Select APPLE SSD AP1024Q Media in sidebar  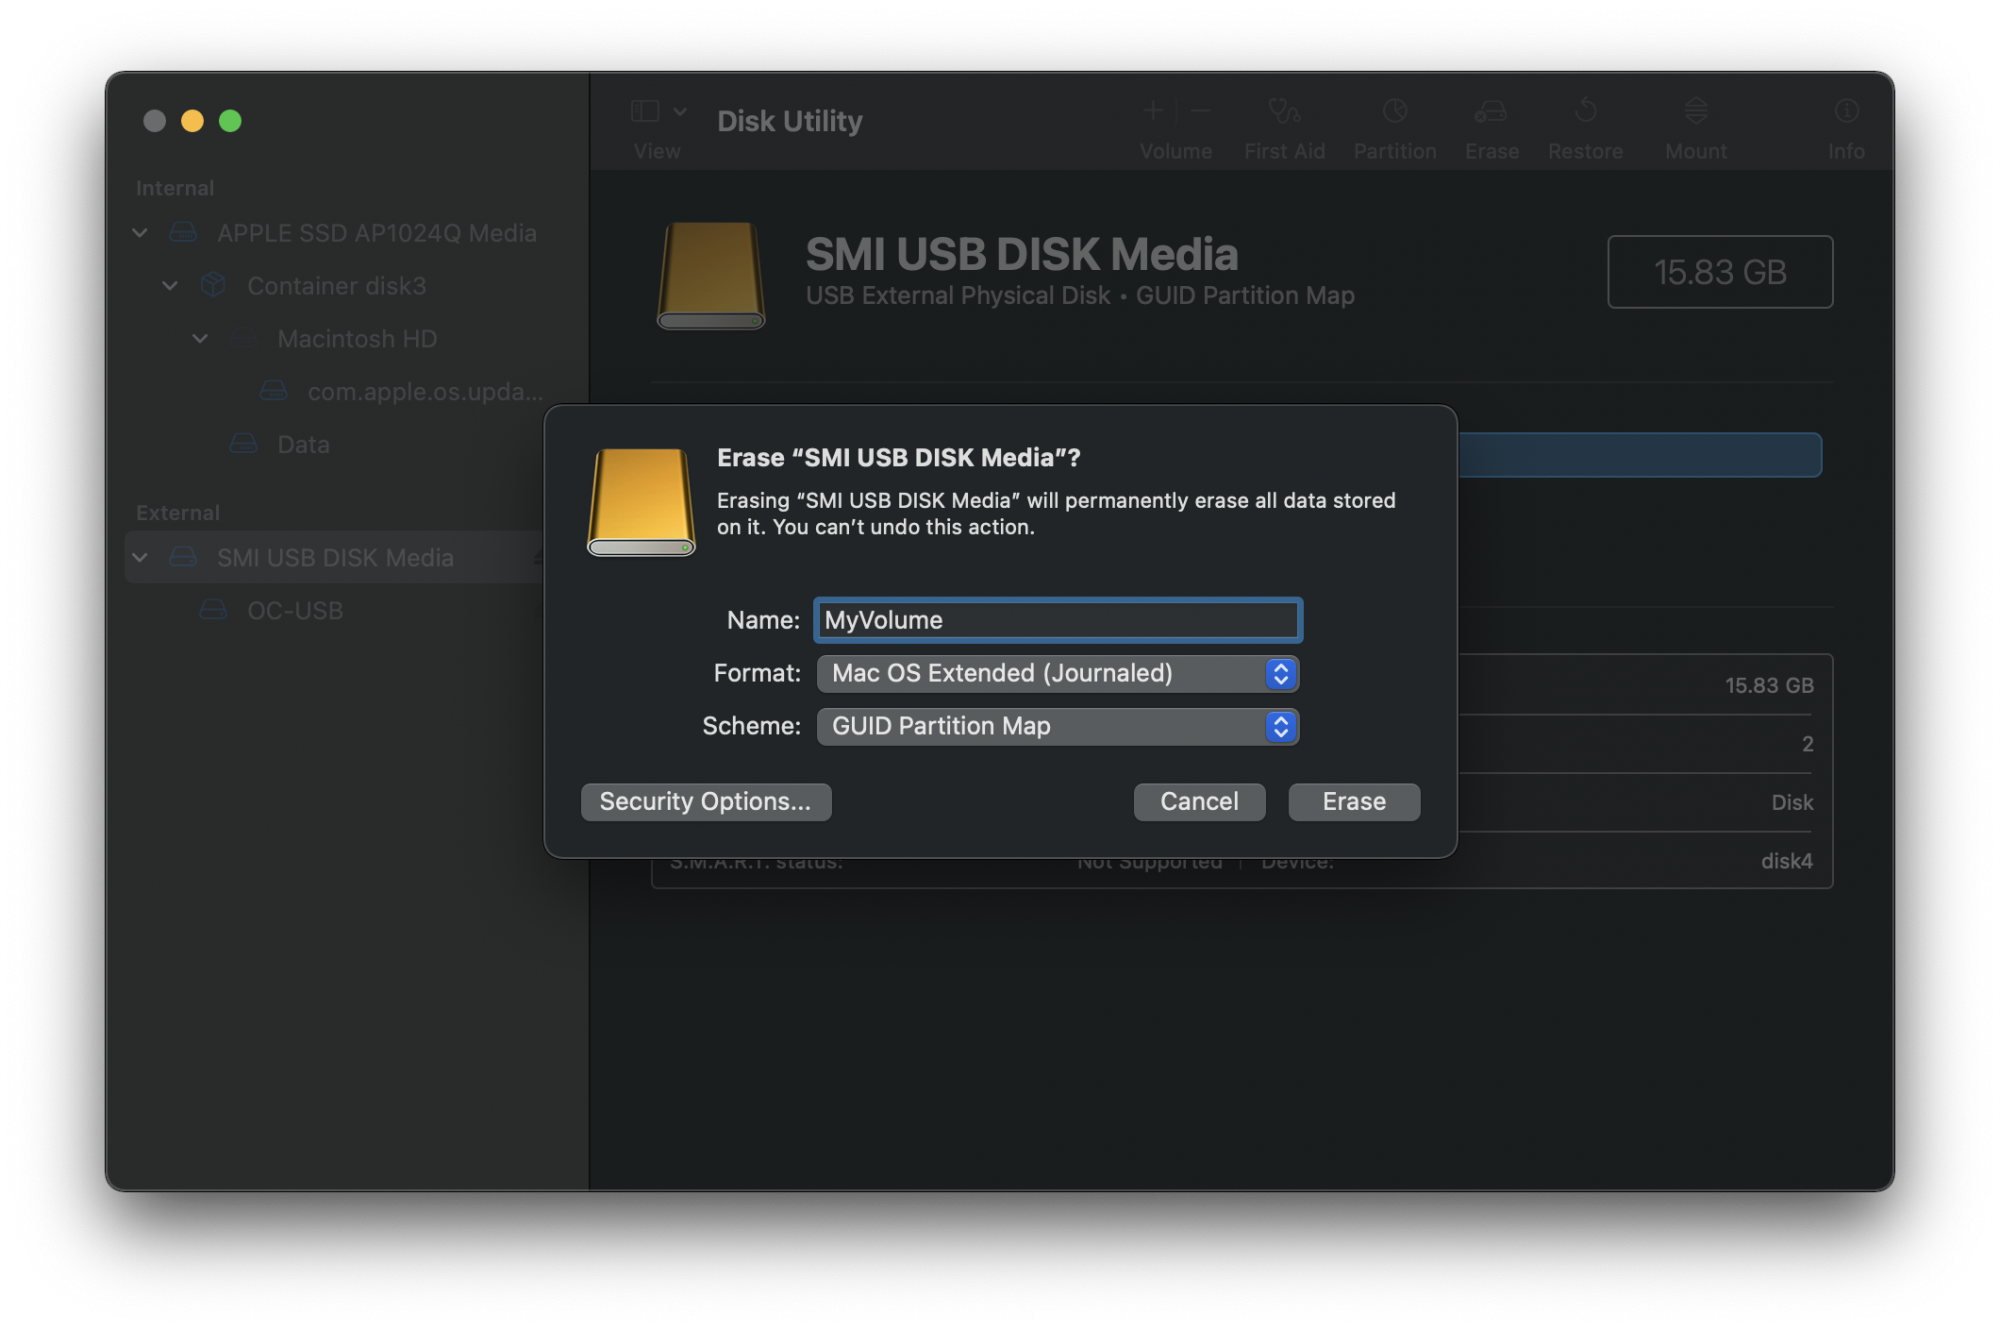(377, 233)
